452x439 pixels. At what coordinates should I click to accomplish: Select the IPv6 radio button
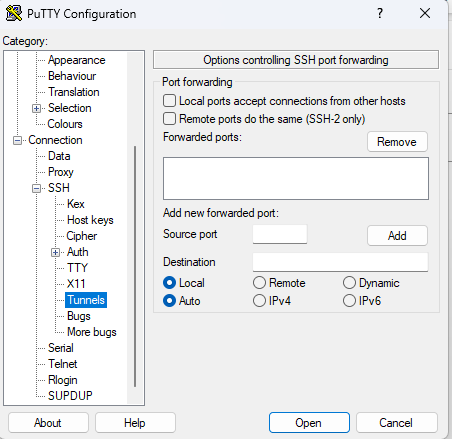(x=349, y=301)
